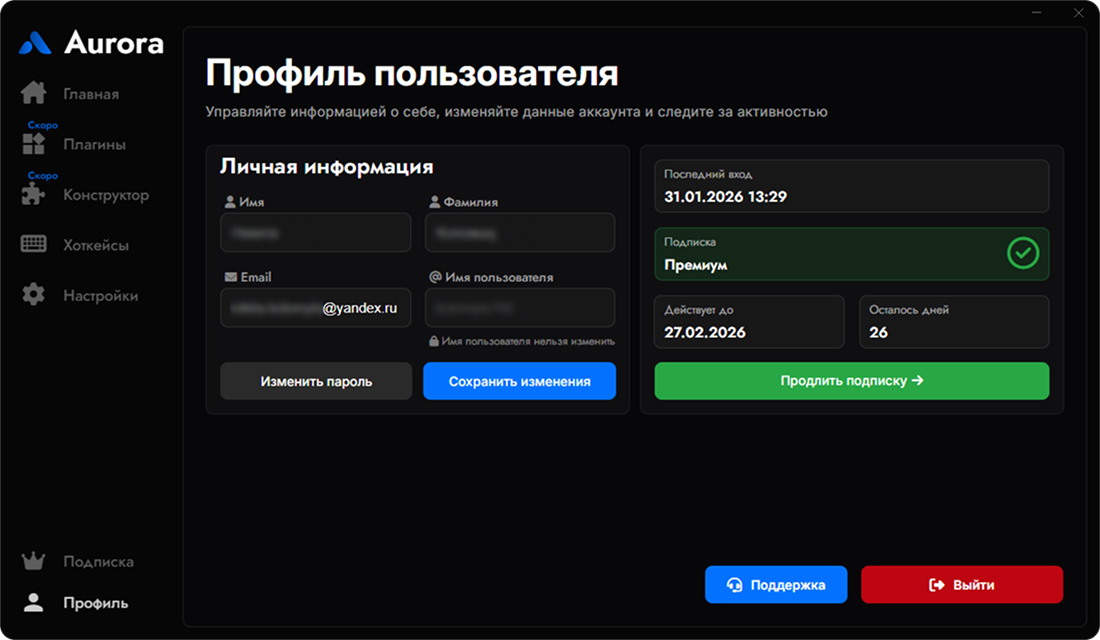The image size is (1100, 640).
Task: Go to the Настройки section label
Action: click(x=100, y=296)
